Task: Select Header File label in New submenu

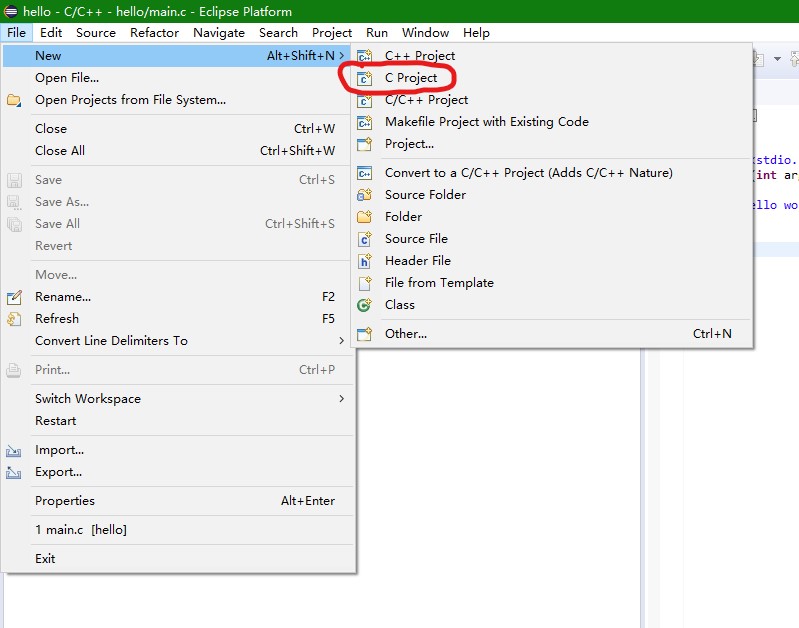Action: pos(418,260)
